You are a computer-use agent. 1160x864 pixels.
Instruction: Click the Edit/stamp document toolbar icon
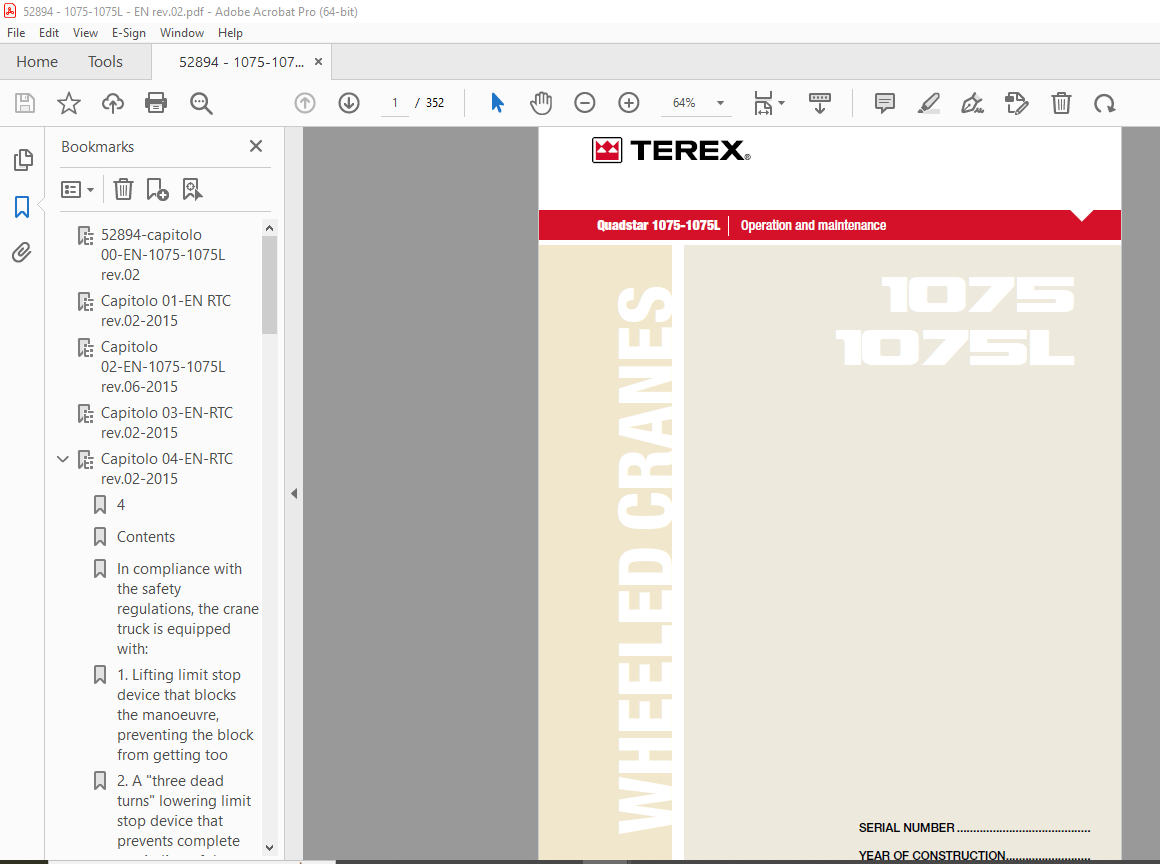[1016, 103]
